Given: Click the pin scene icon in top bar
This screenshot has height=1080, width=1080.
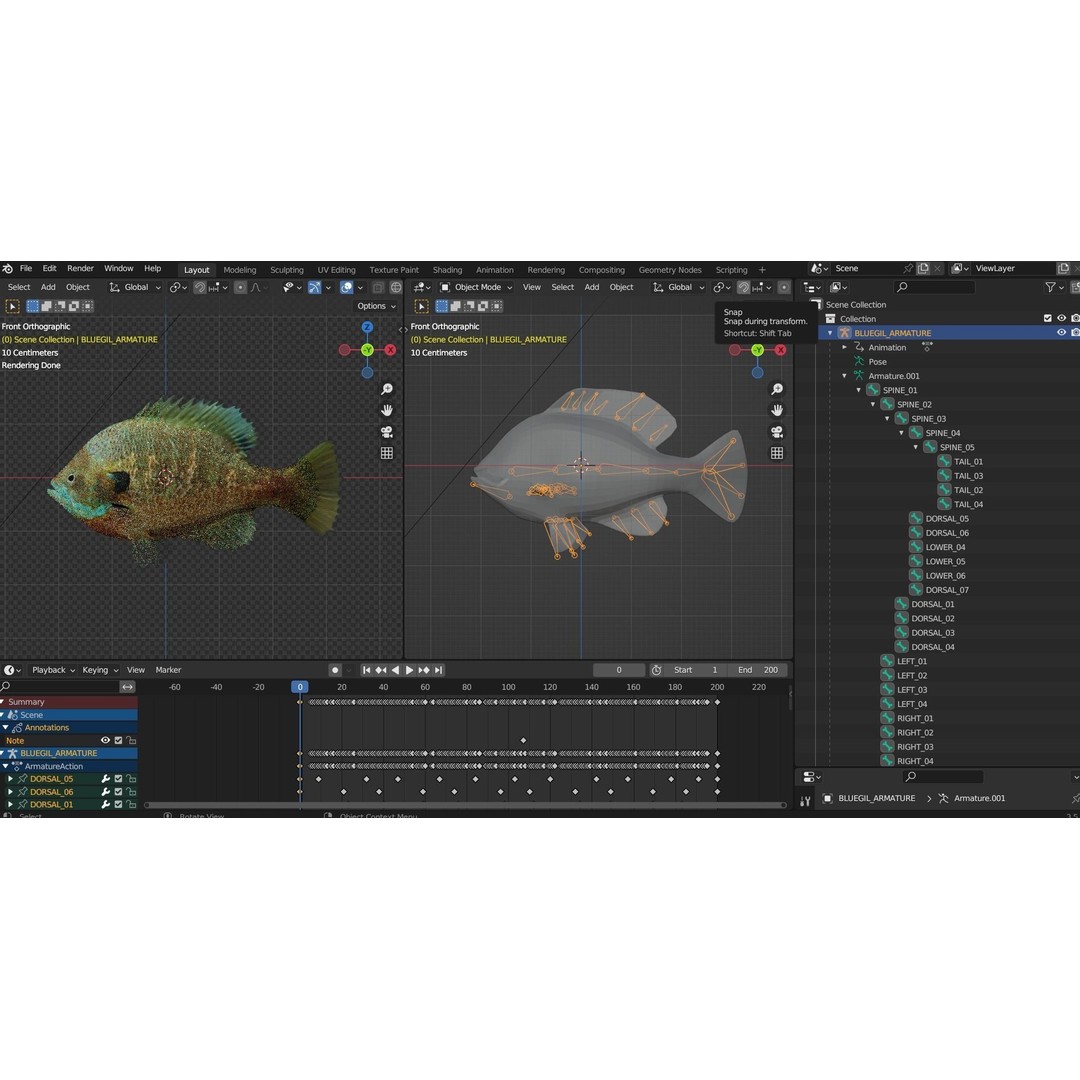Looking at the screenshot, I should click(x=908, y=269).
